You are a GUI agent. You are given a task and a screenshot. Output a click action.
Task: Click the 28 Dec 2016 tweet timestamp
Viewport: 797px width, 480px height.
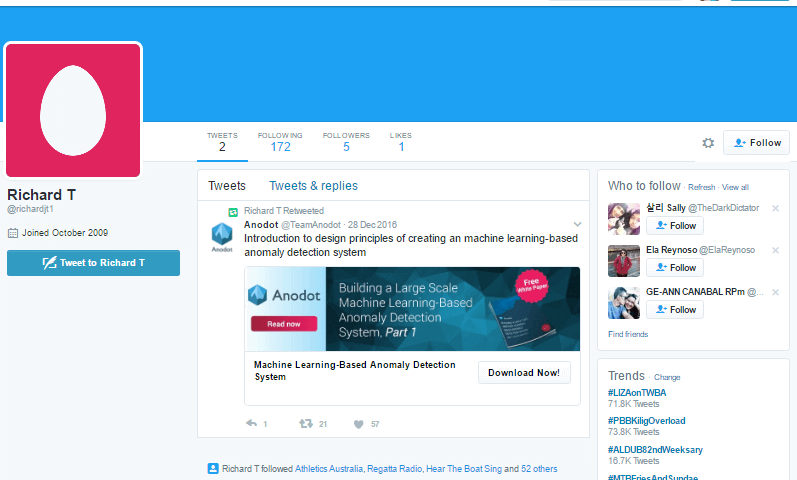tap(372, 225)
